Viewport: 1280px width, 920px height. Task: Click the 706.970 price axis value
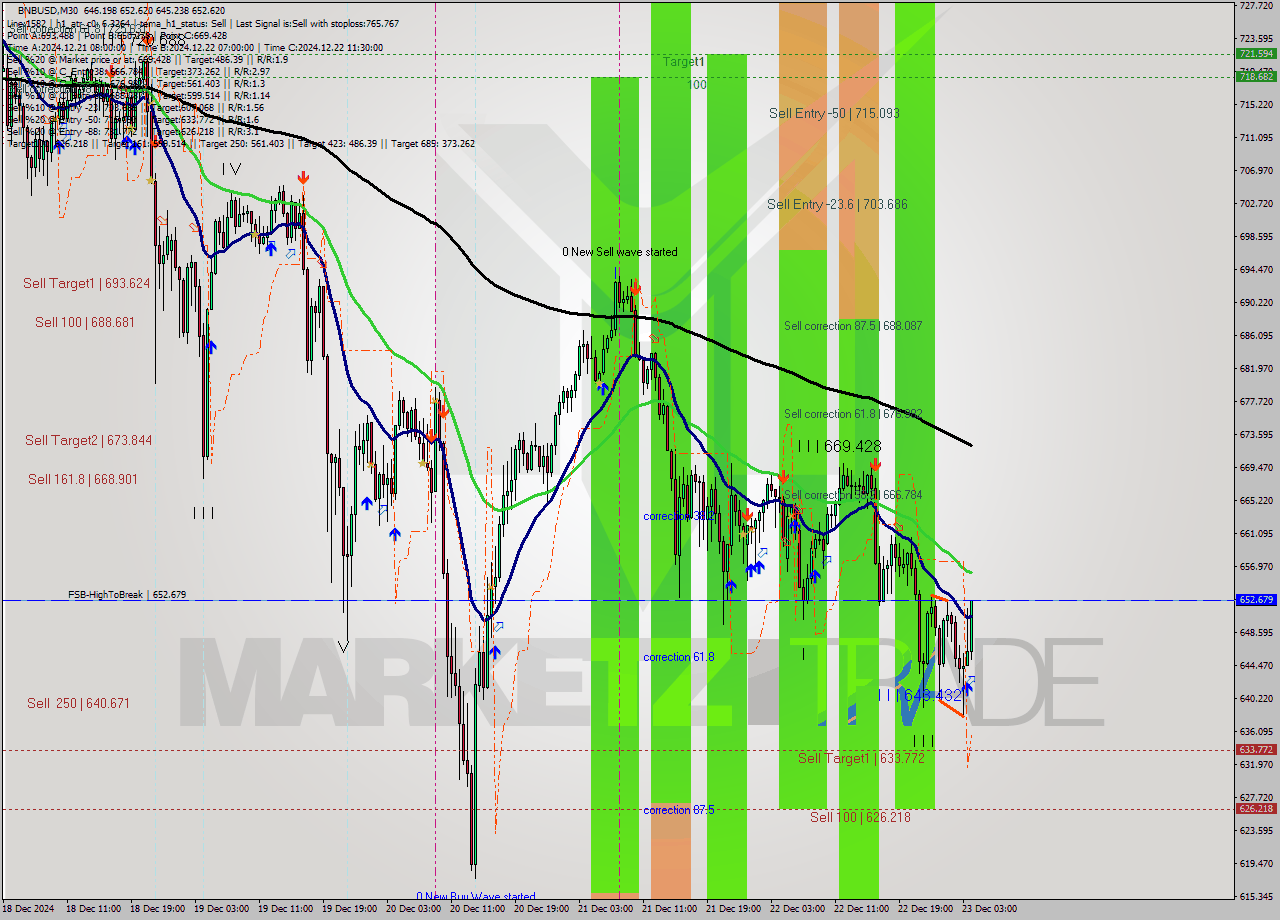coord(1256,170)
